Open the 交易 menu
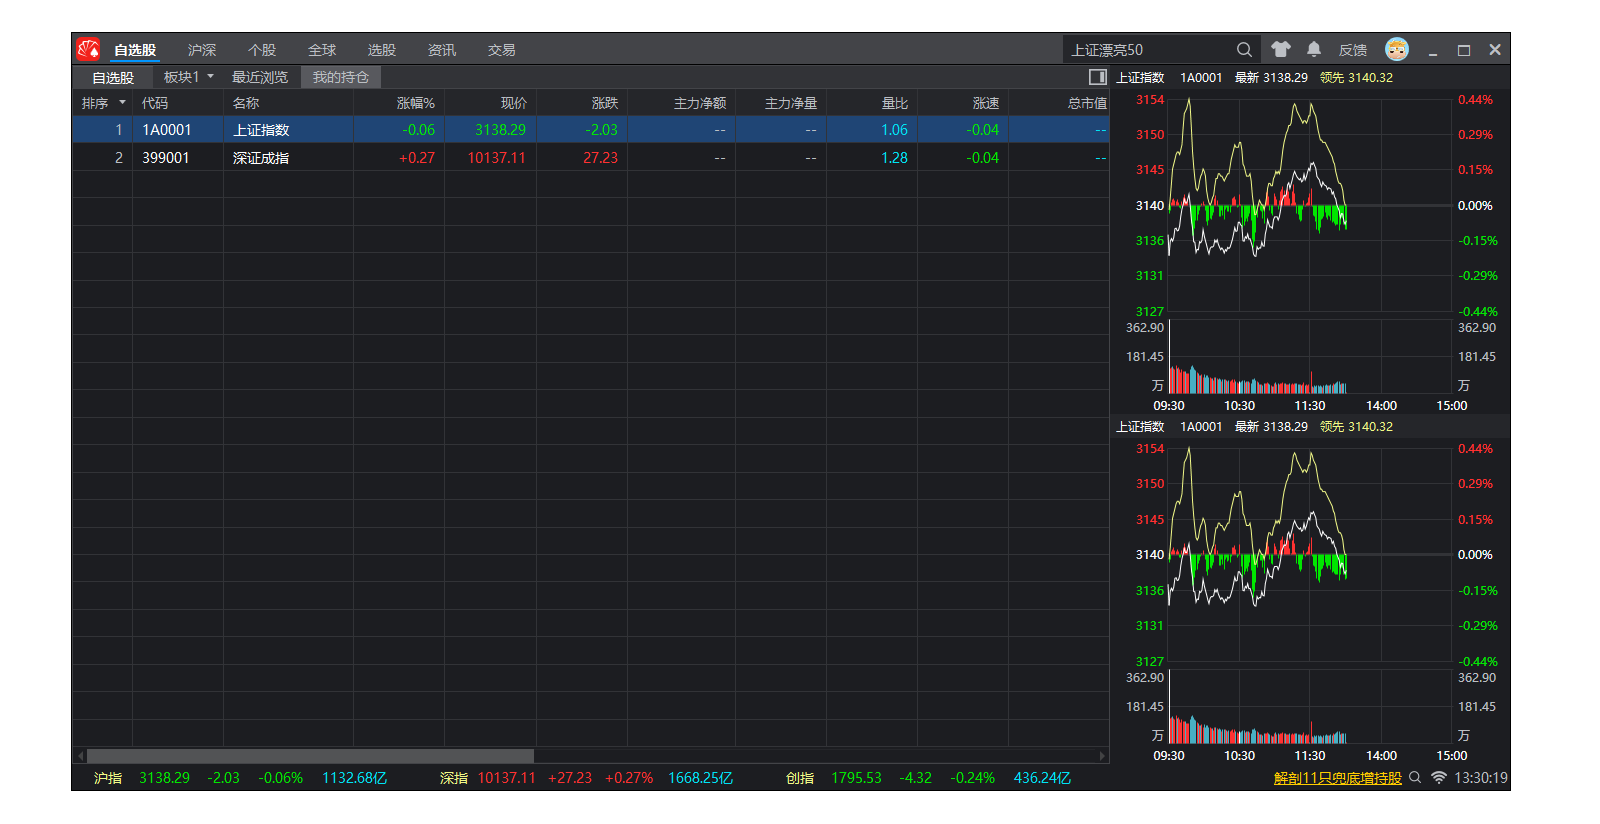The height and width of the screenshot is (824, 1600). [502, 50]
